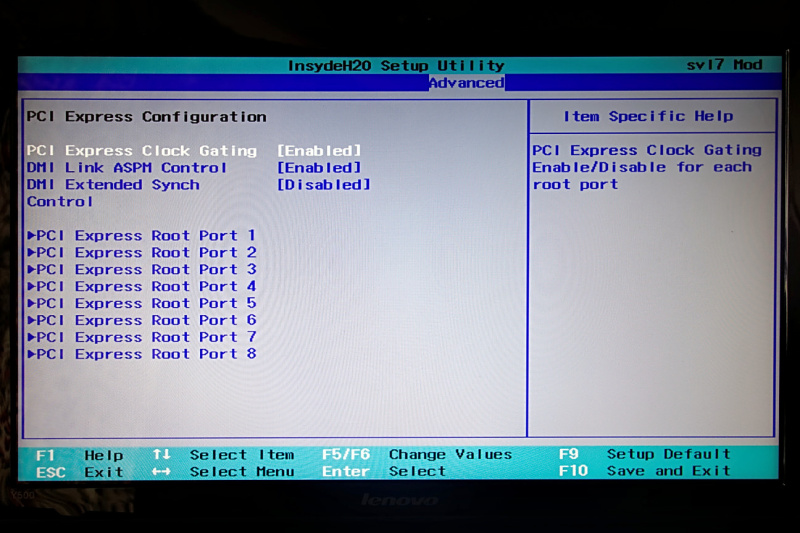Expand PCI Express Root Port 8 arrow

[31, 353]
